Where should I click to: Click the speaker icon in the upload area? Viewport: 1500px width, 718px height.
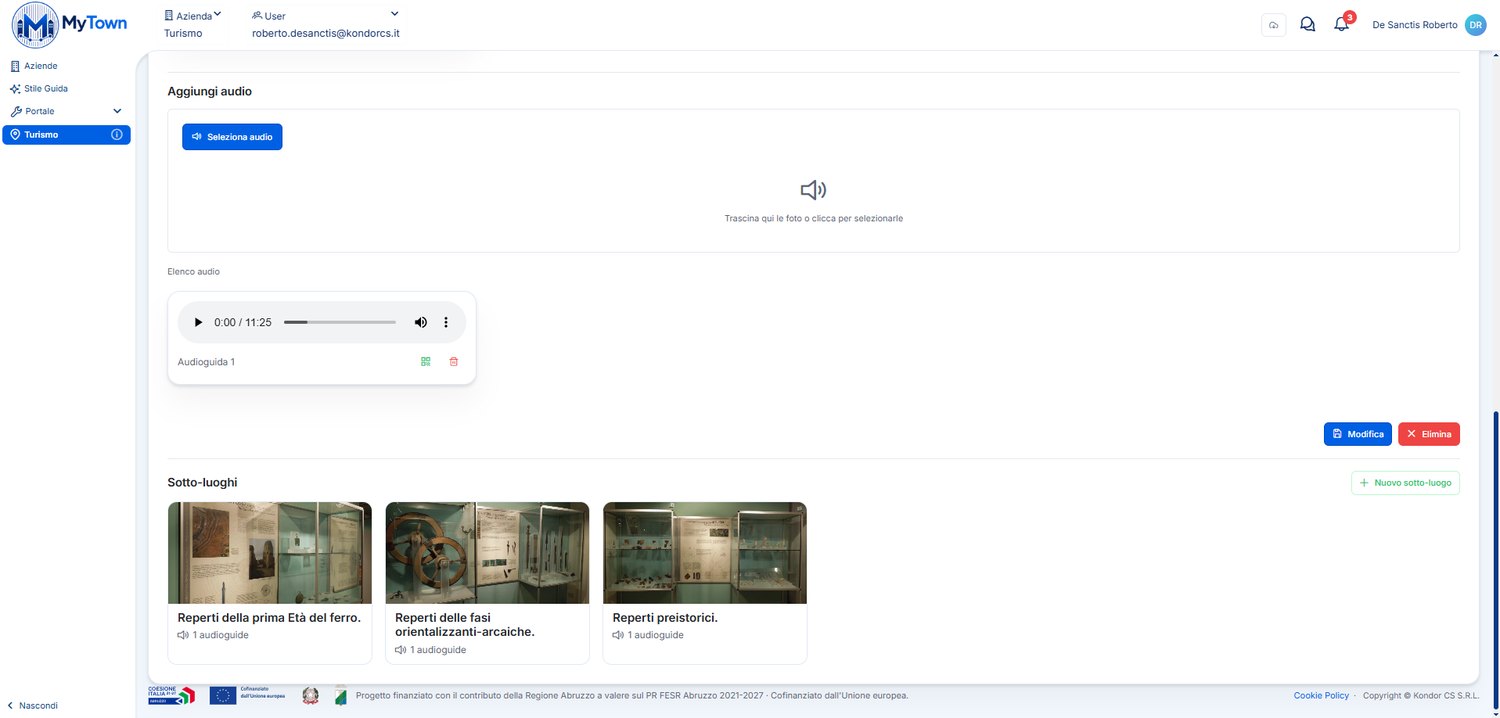coord(813,190)
